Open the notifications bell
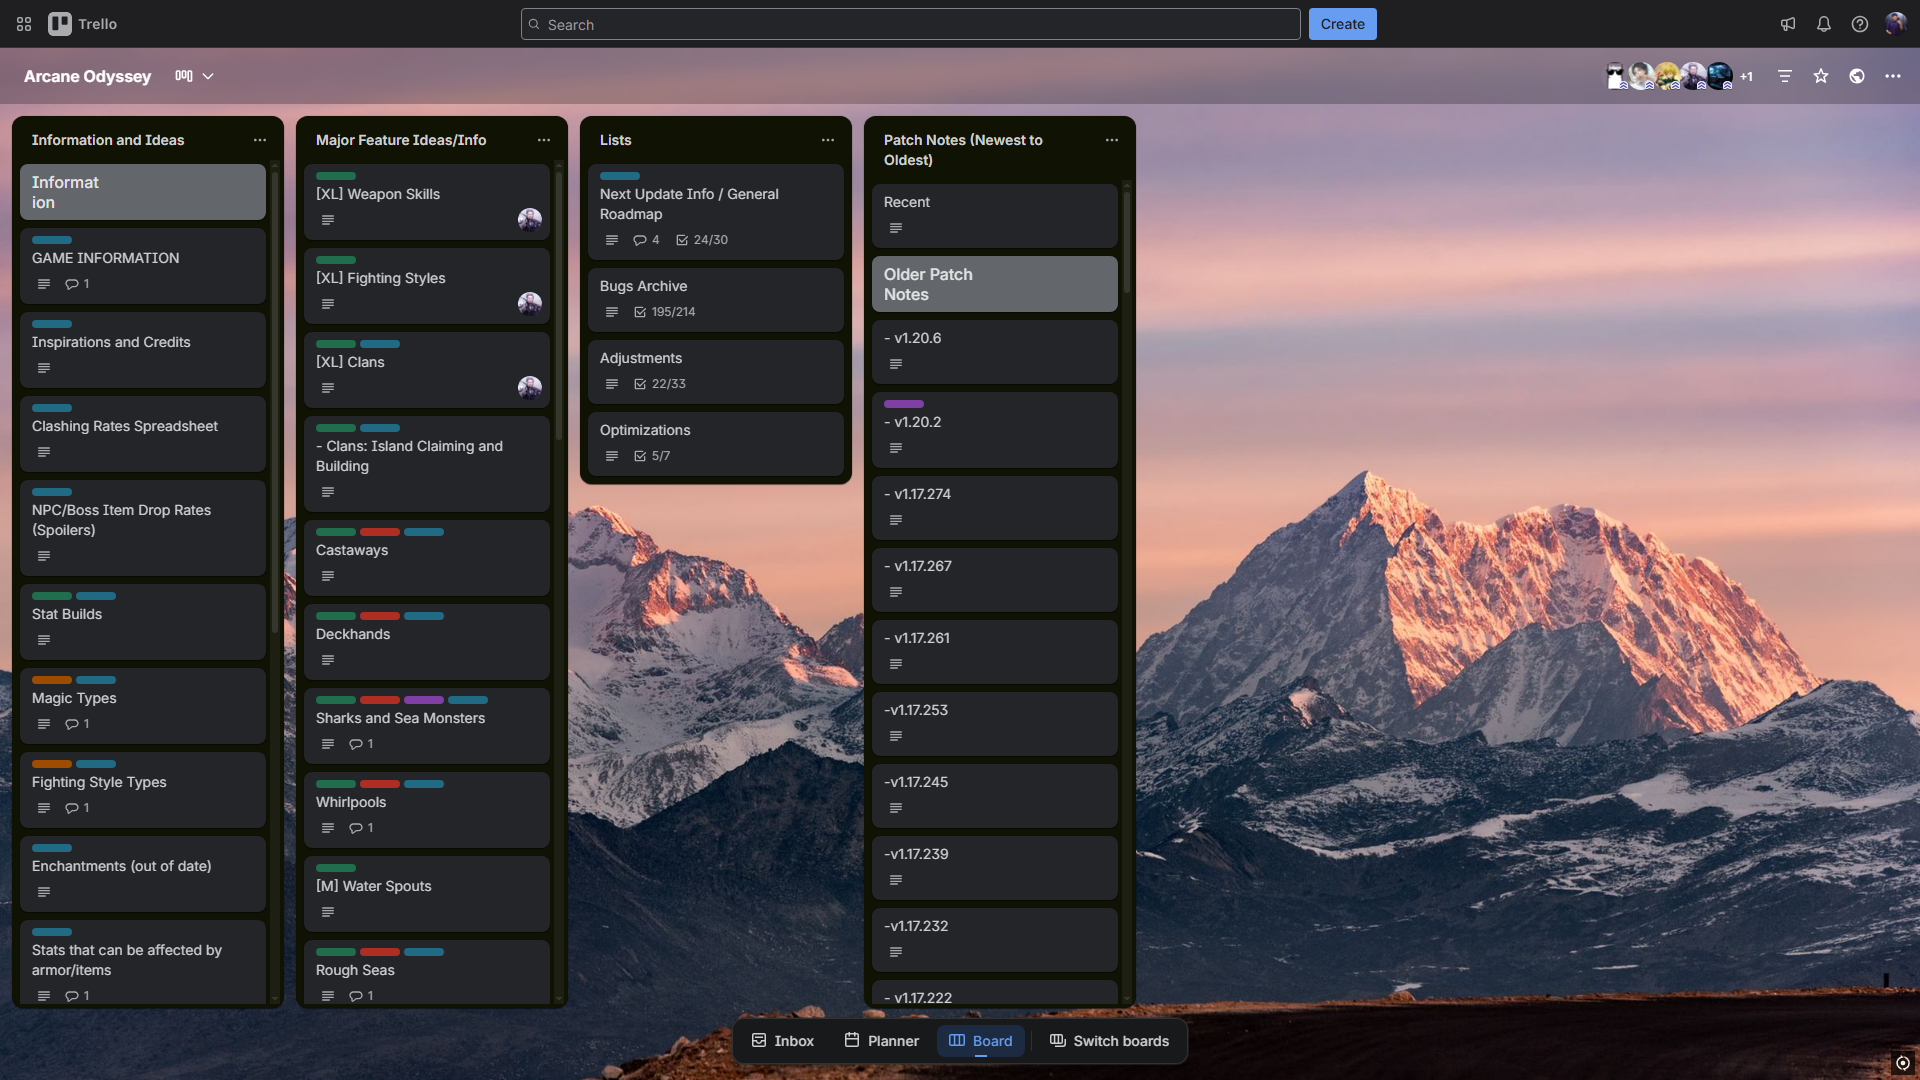 [x=1824, y=24]
